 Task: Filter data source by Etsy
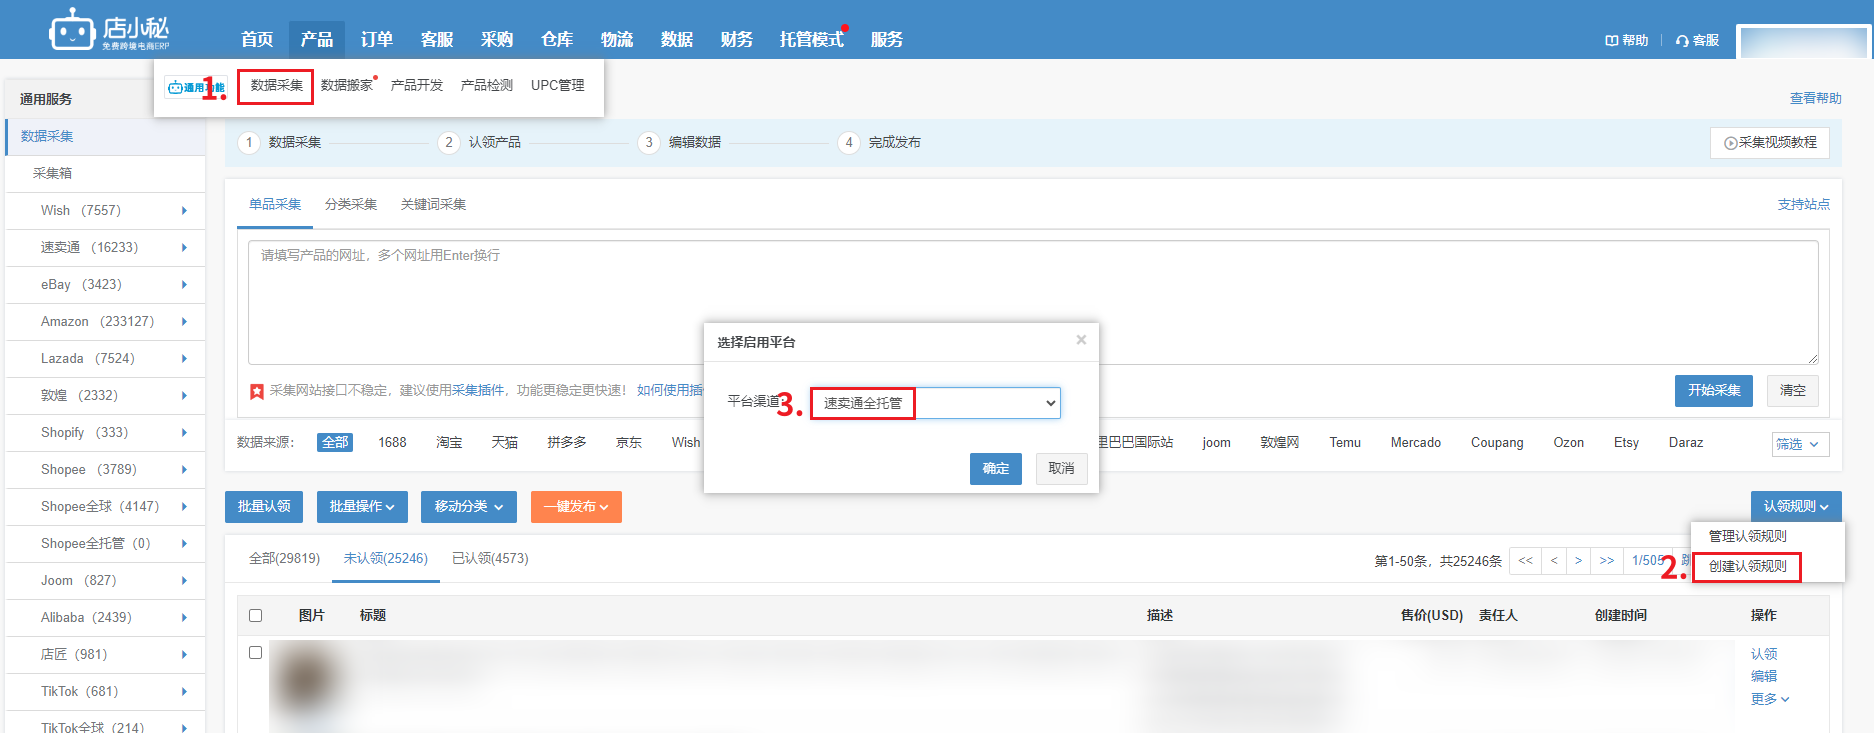(x=1626, y=443)
